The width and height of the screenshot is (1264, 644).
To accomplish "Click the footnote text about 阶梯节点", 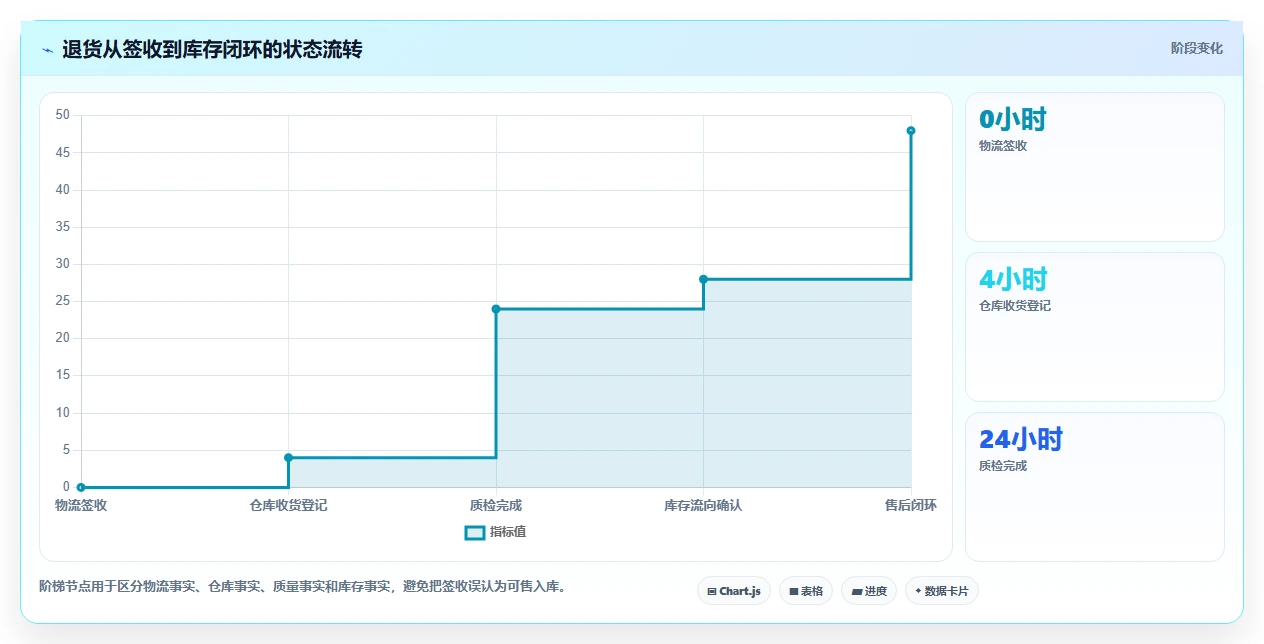I will (x=303, y=587).
